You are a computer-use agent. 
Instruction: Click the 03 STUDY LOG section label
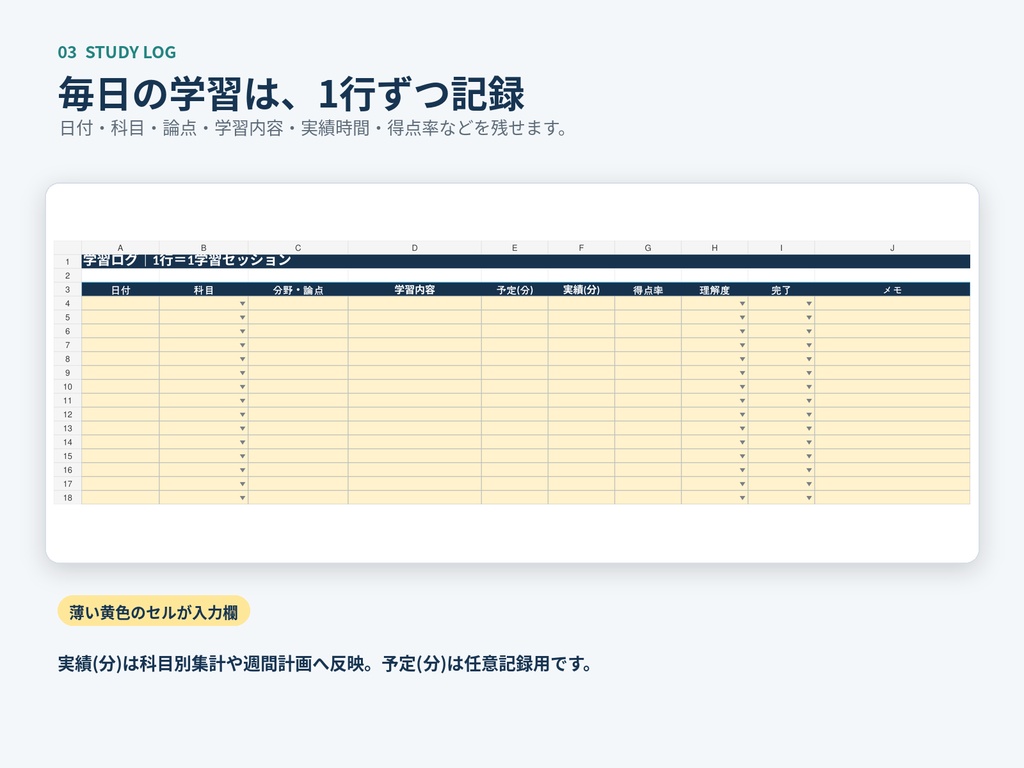point(117,52)
